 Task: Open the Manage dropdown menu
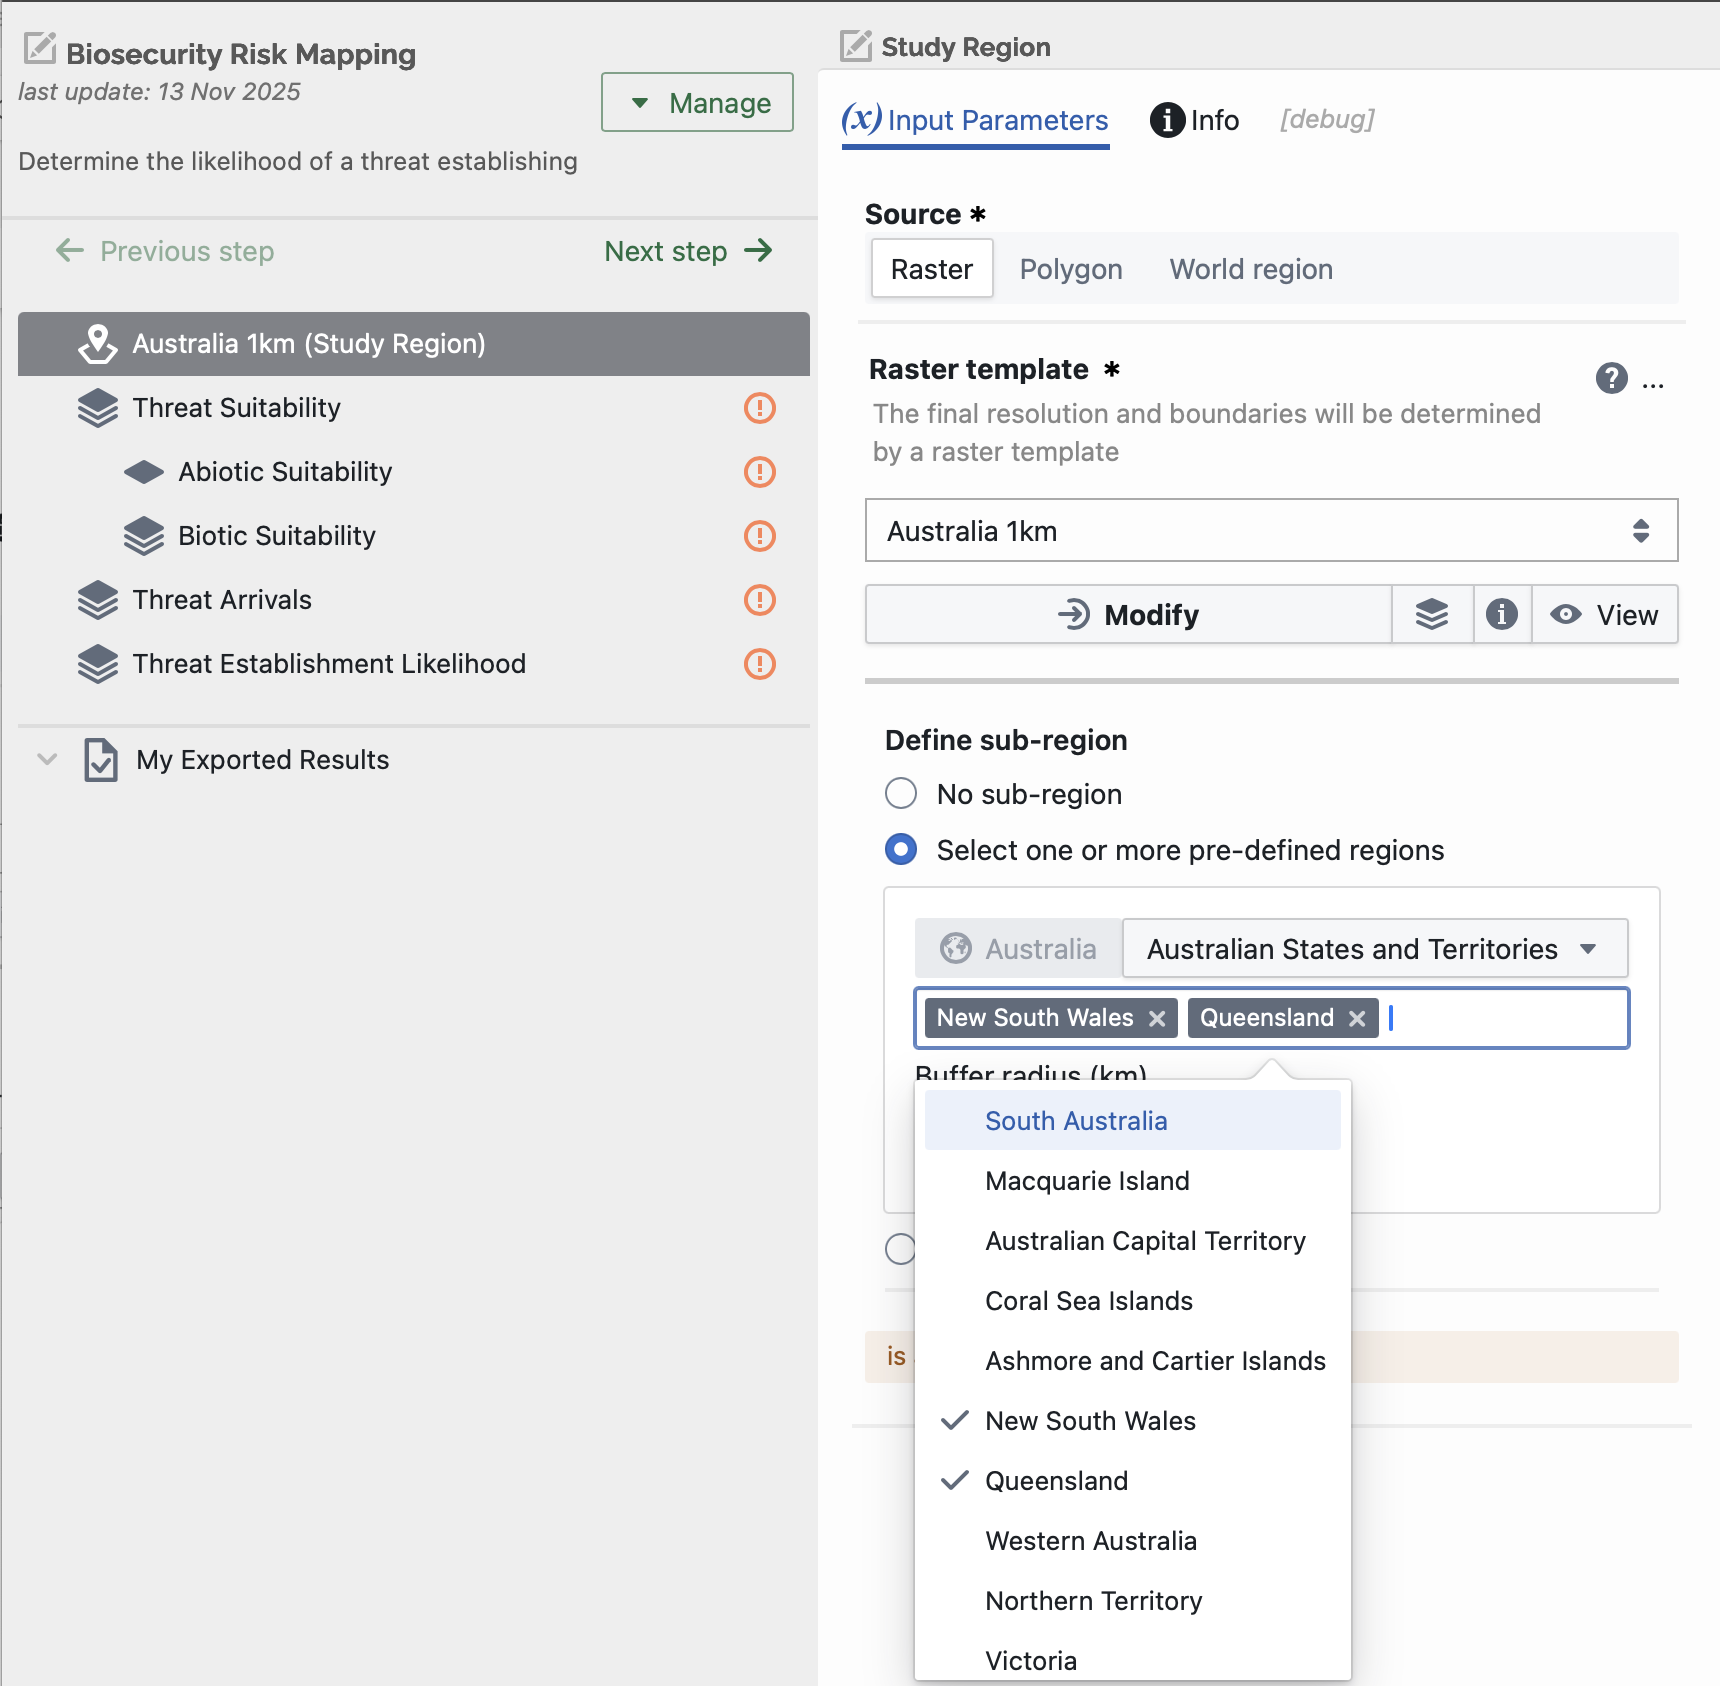pos(697,102)
